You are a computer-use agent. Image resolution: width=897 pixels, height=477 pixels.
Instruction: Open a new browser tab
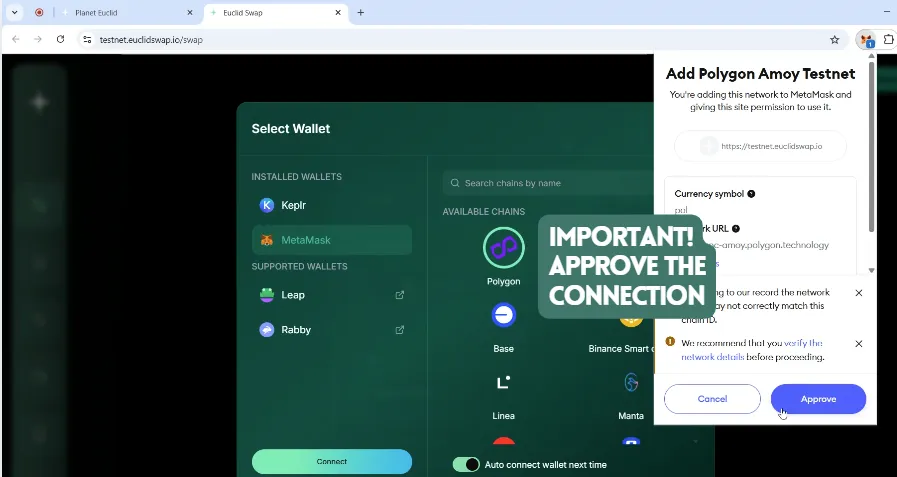point(360,13)
